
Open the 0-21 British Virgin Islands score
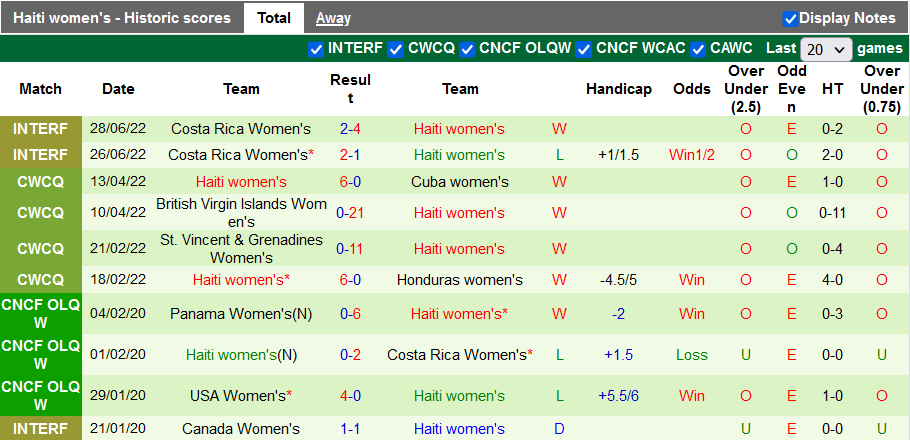(x=350, y=213)
